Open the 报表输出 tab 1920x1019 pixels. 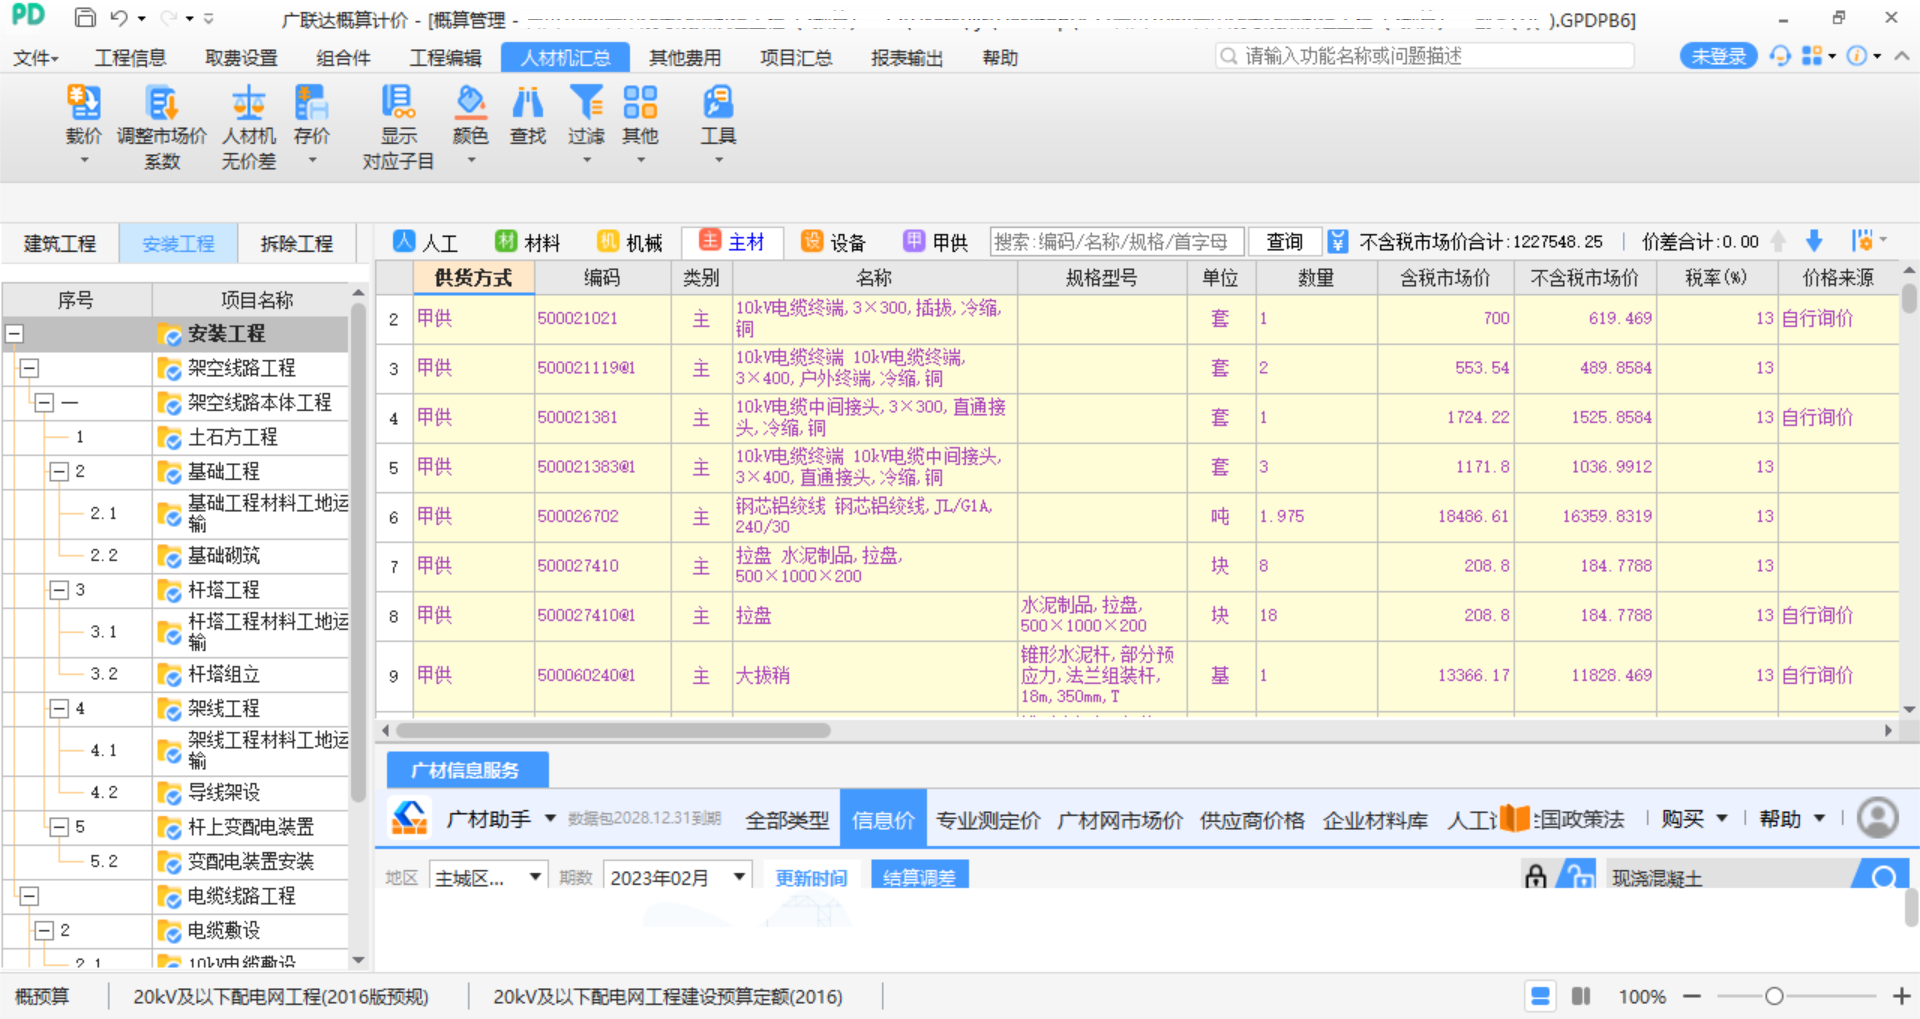point(907,58)
